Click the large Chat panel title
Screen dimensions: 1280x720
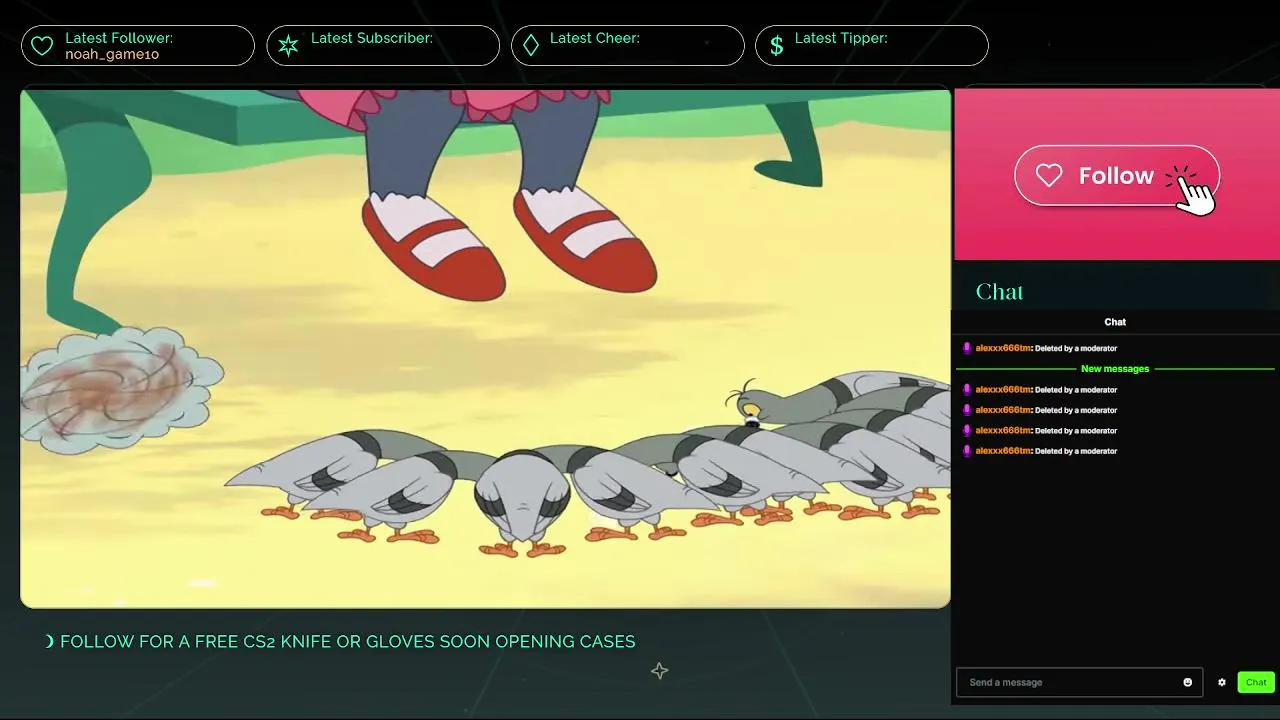[x=999, y=292]
